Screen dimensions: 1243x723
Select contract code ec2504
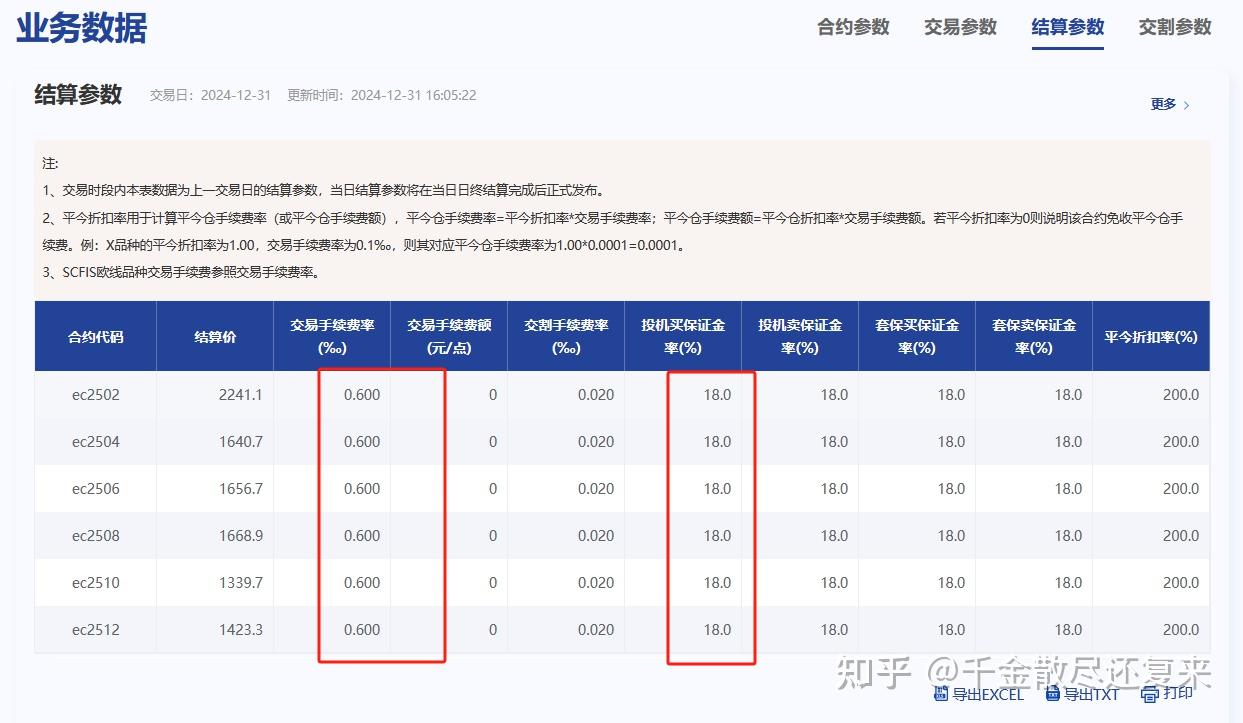(96, 442)
